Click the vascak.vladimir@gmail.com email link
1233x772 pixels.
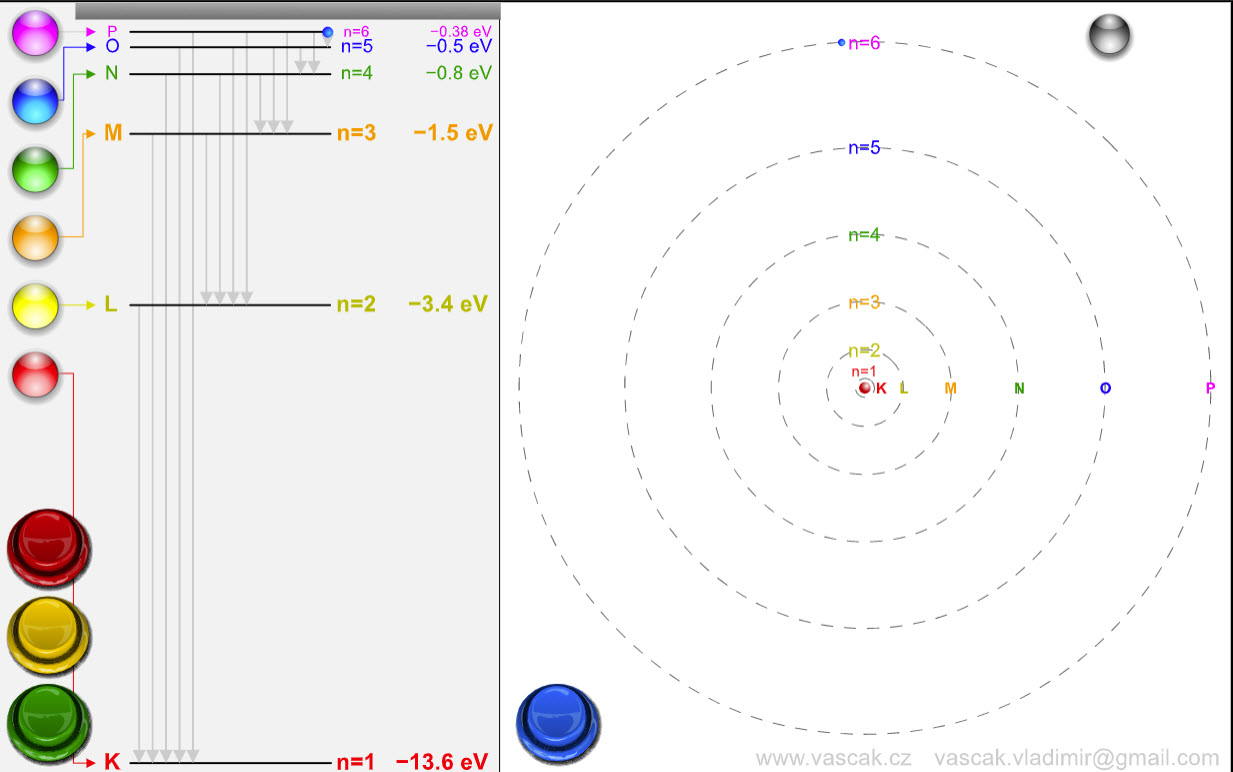pyautogui.click(x=1078, y=758)
